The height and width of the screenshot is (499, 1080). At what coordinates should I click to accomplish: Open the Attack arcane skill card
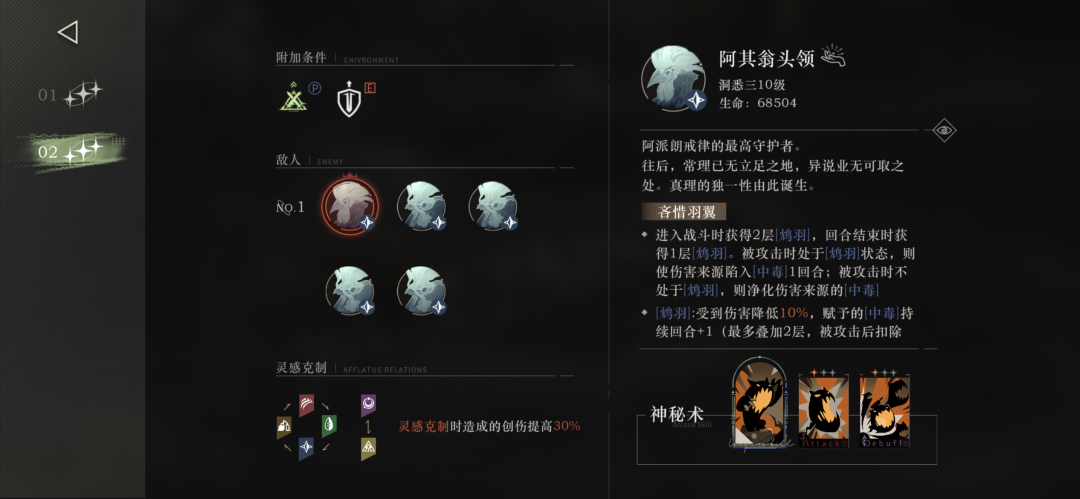pos(824,410)
